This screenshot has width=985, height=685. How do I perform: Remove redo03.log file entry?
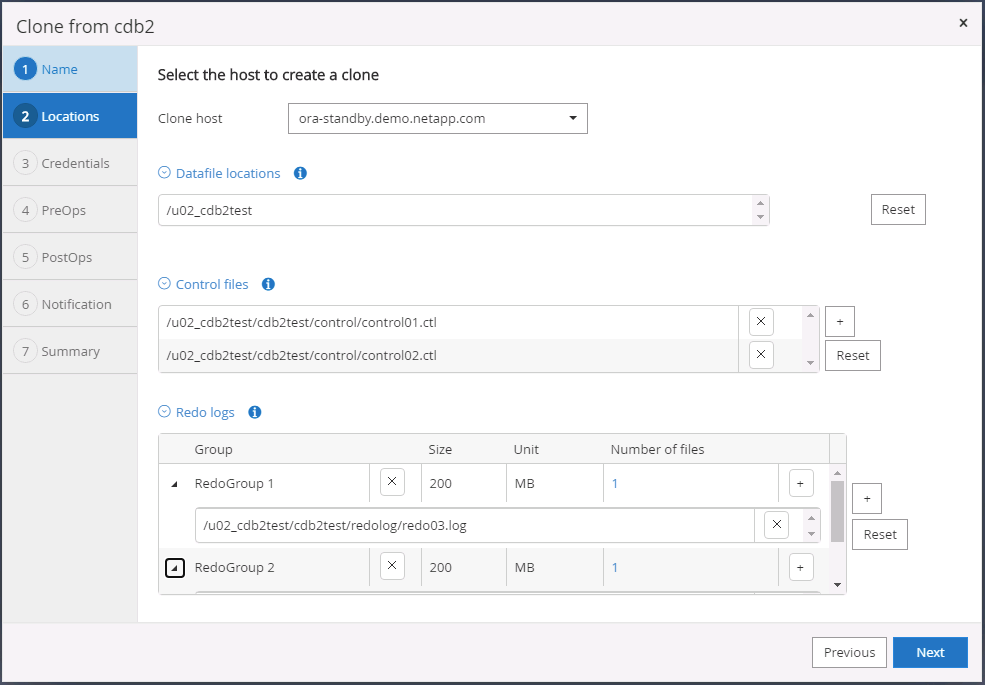click(777, 524)
